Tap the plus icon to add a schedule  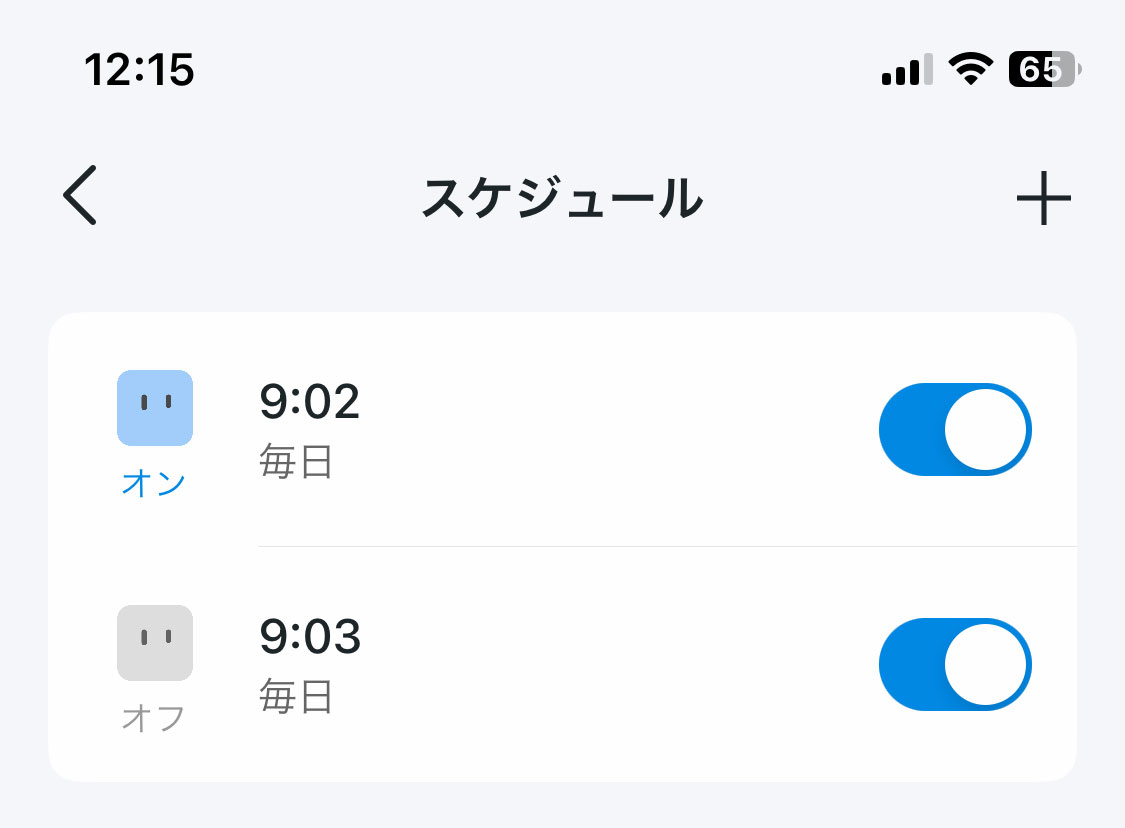click(1043, 197)
